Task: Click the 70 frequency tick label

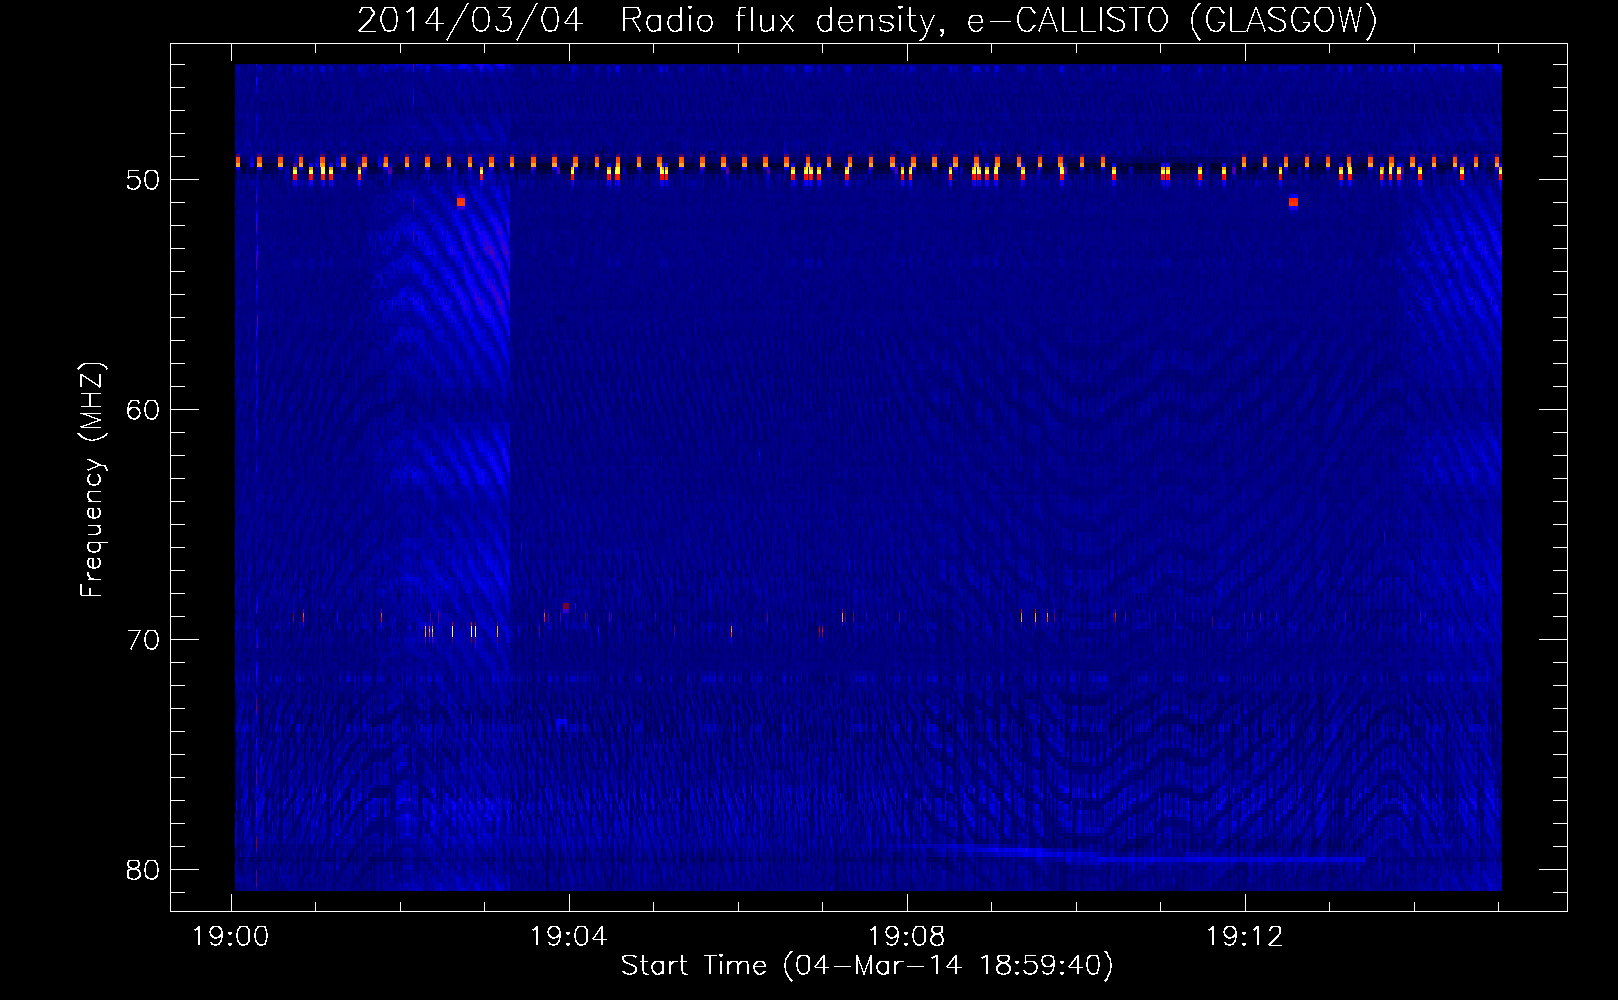Action: point(144,640)
